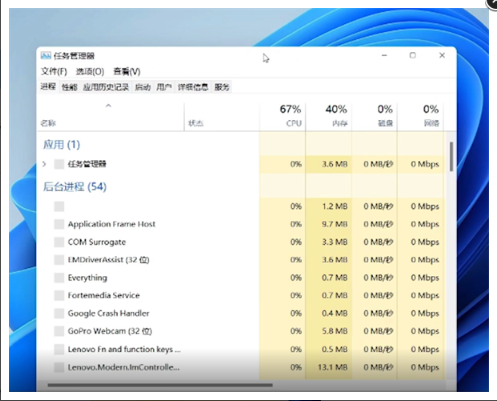
Task: Click the vertical scrollbar thumb in process list
Action: pos(451,157)
